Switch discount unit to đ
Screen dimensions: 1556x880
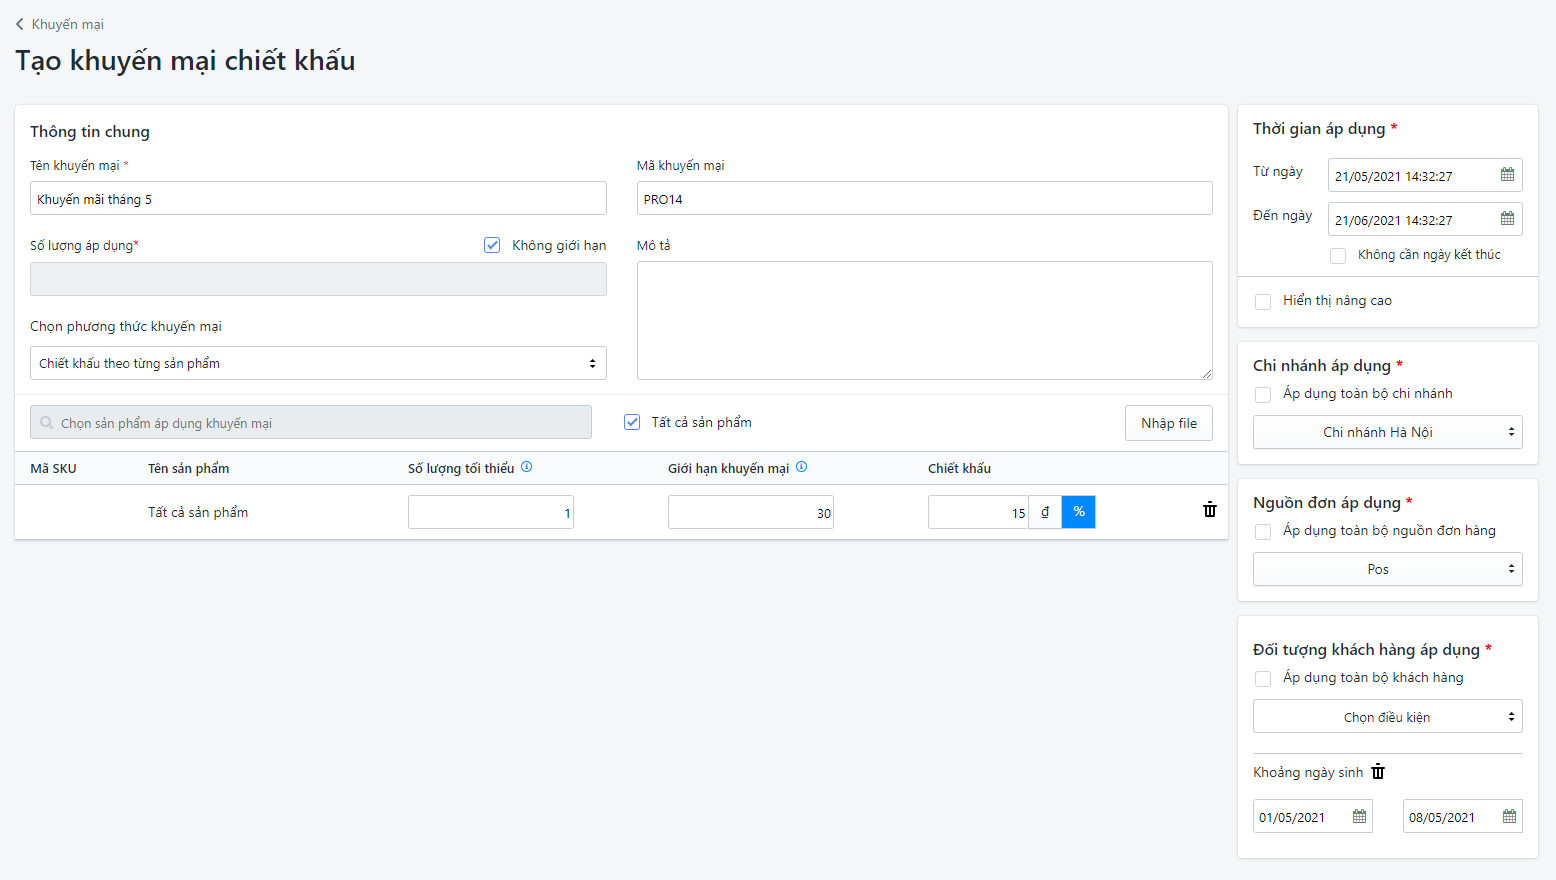(1045, 512)
